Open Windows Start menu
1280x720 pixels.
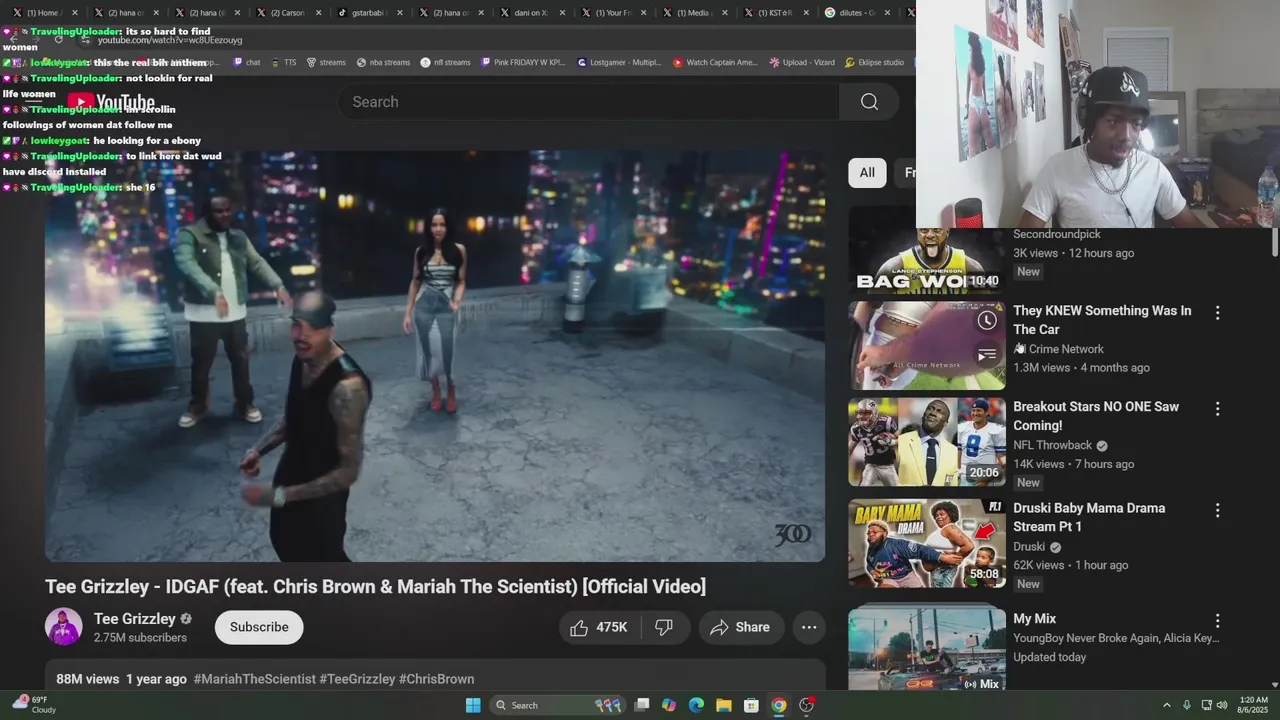coord(473,705)
